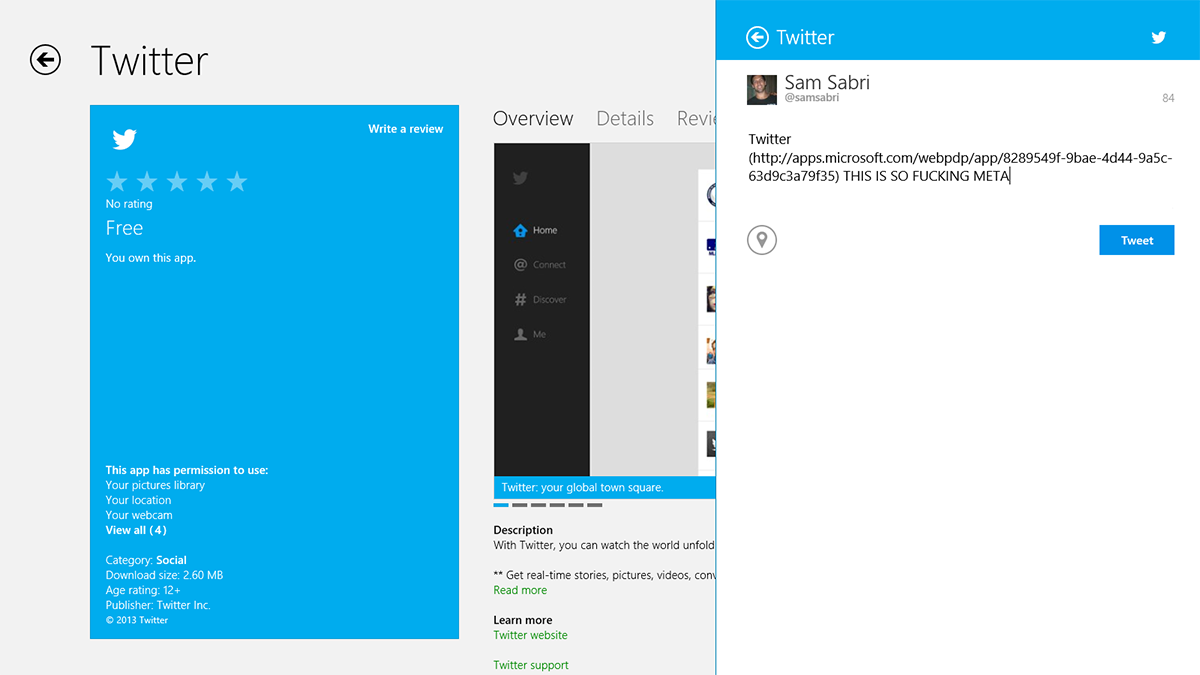Switch to the Overview tab
Viewport: 1200px width, 675px height.
[x=532, y=118]
